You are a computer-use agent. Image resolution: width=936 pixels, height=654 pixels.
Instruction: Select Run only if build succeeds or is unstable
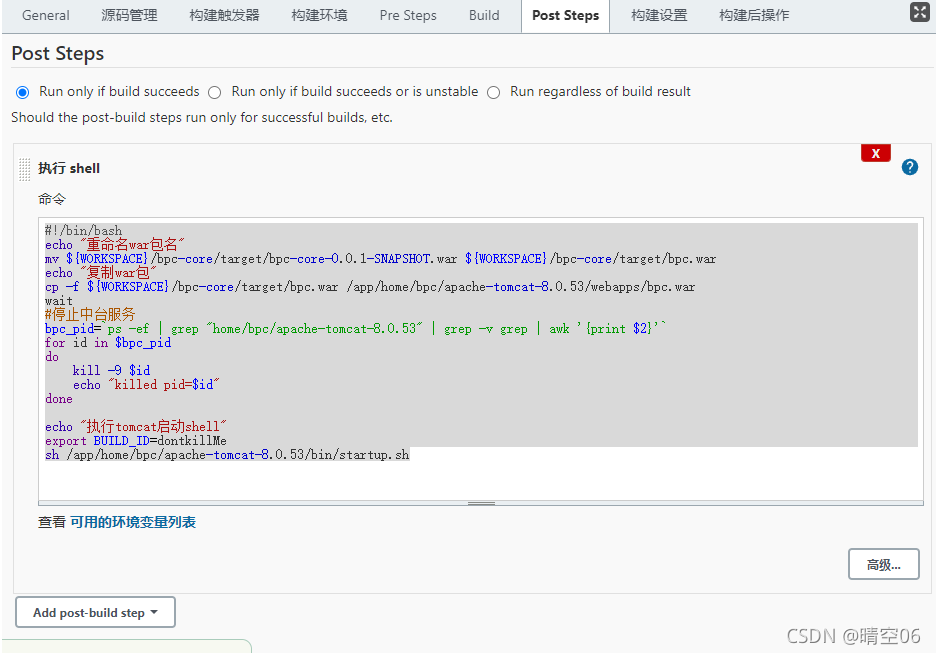(215, 92)
